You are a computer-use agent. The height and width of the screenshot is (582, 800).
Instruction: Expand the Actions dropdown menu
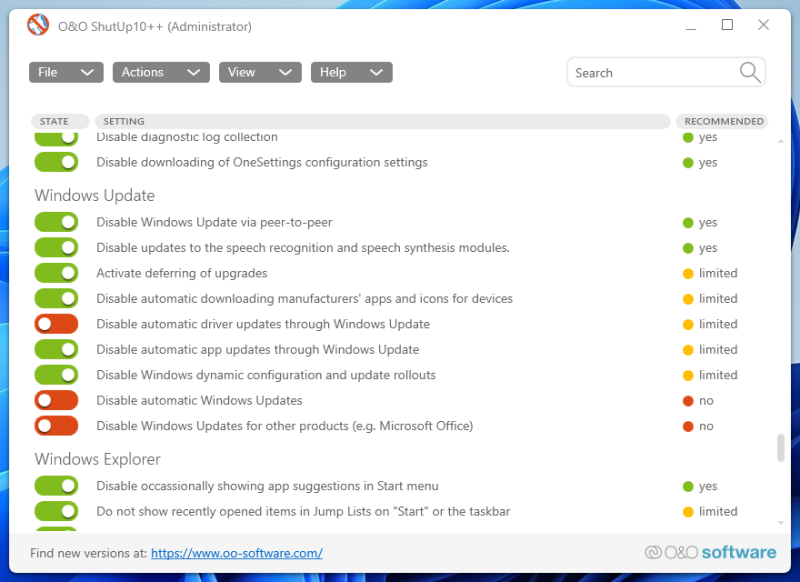coord(160,72)
